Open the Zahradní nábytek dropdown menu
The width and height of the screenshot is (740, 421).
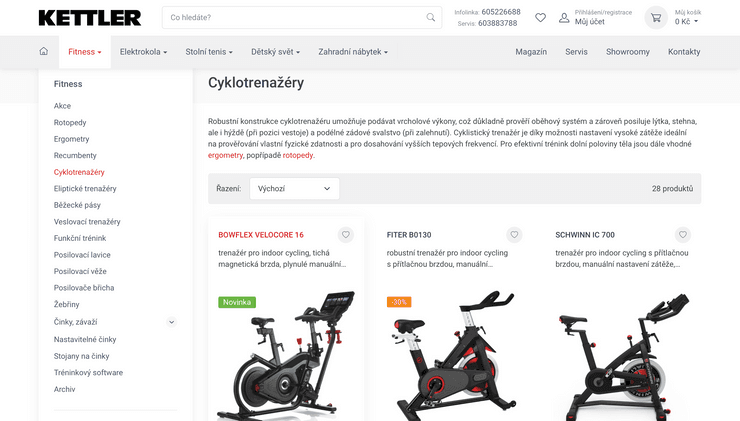[x=352, y=52]
